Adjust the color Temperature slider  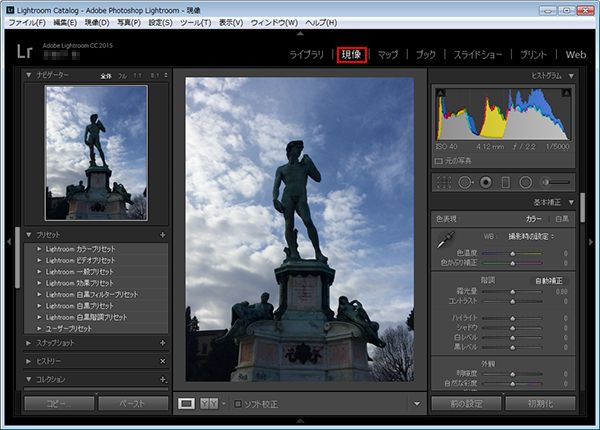(x=512, y=253)
